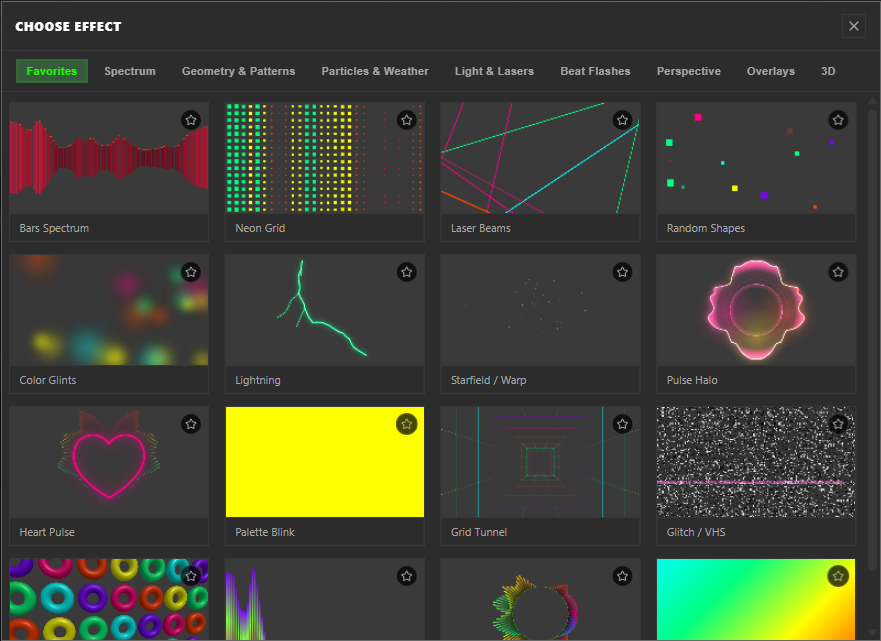Image resolution: width=881 pixels, height=641 pixels.
Task: Click the Glitch / VHS caption
Action: pos(696,532)
